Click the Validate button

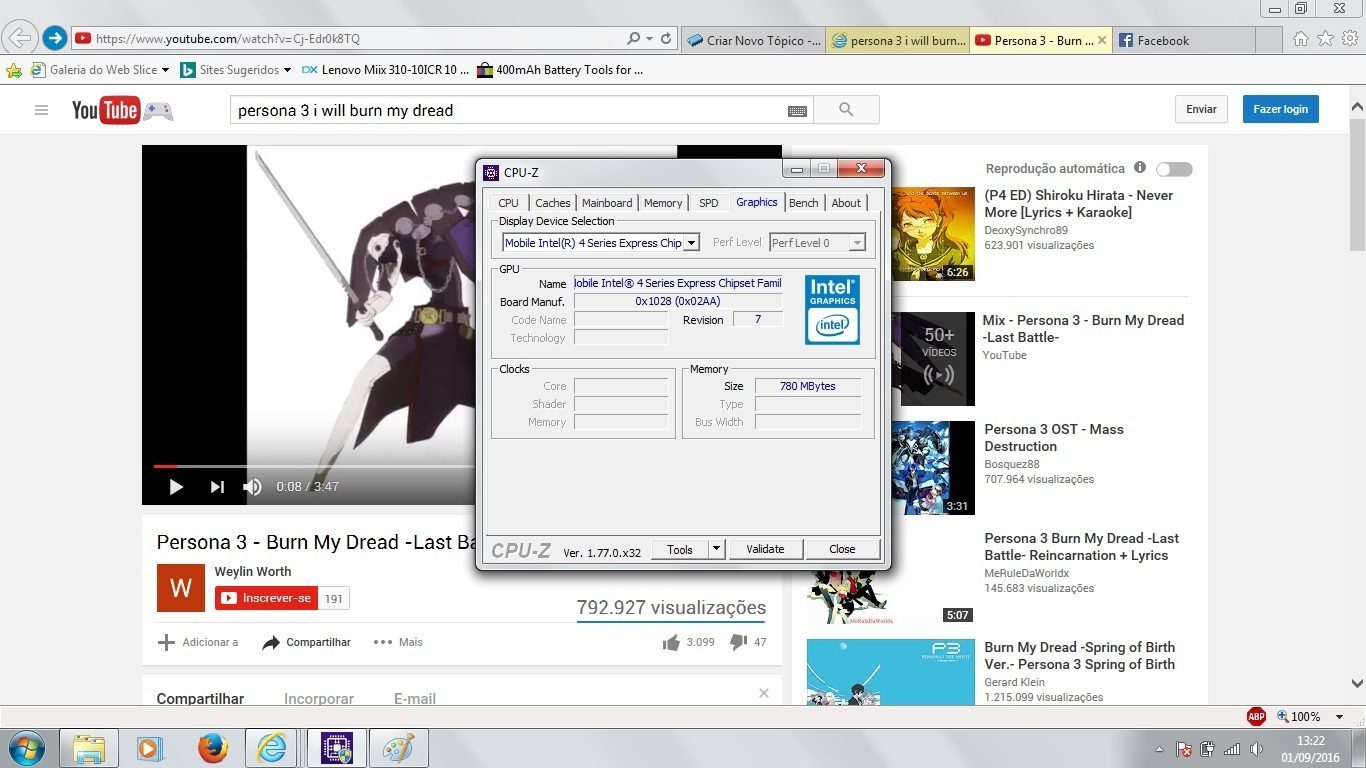pyautogui.click(x=765, y=549)
